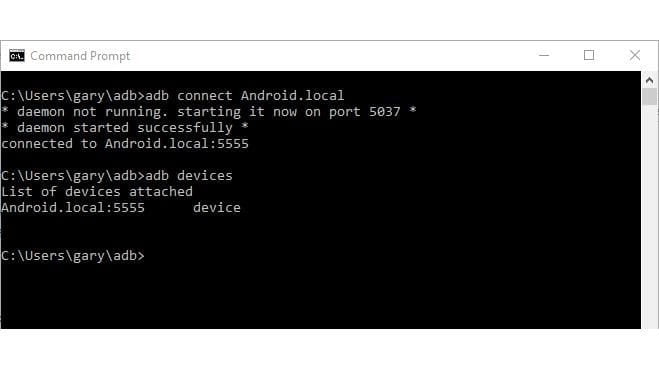Viewport: 659px width, 369px height.
Task: Click the blank title bar area
Action: 326,55
